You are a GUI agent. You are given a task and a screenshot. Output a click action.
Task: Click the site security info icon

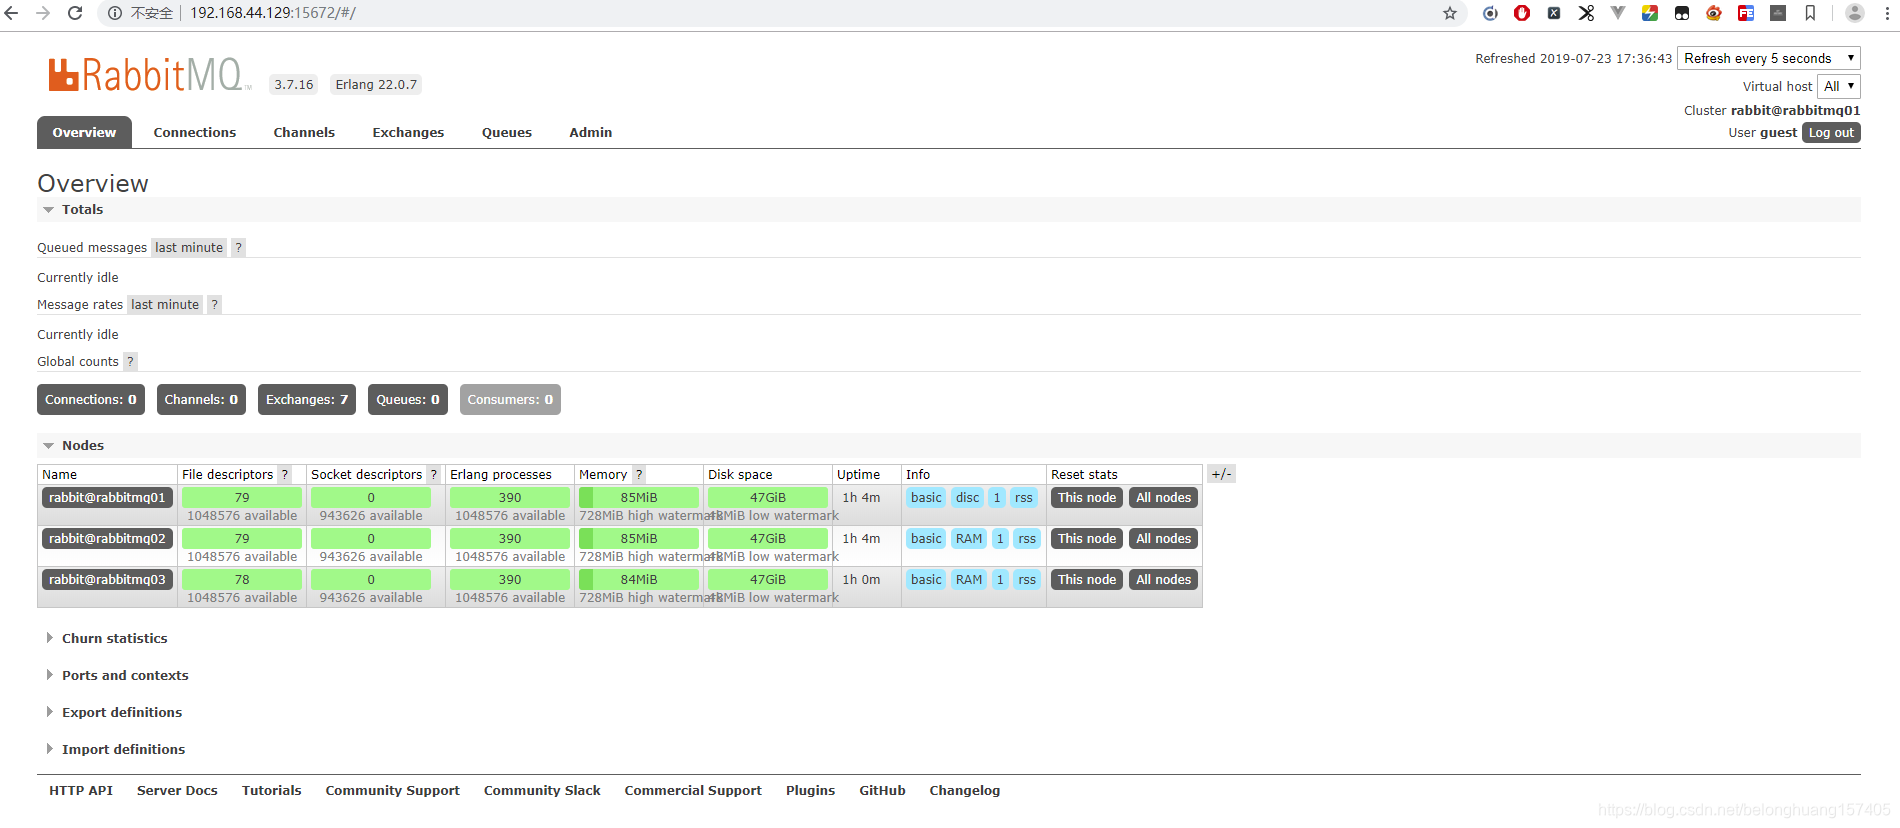point(115,13)
